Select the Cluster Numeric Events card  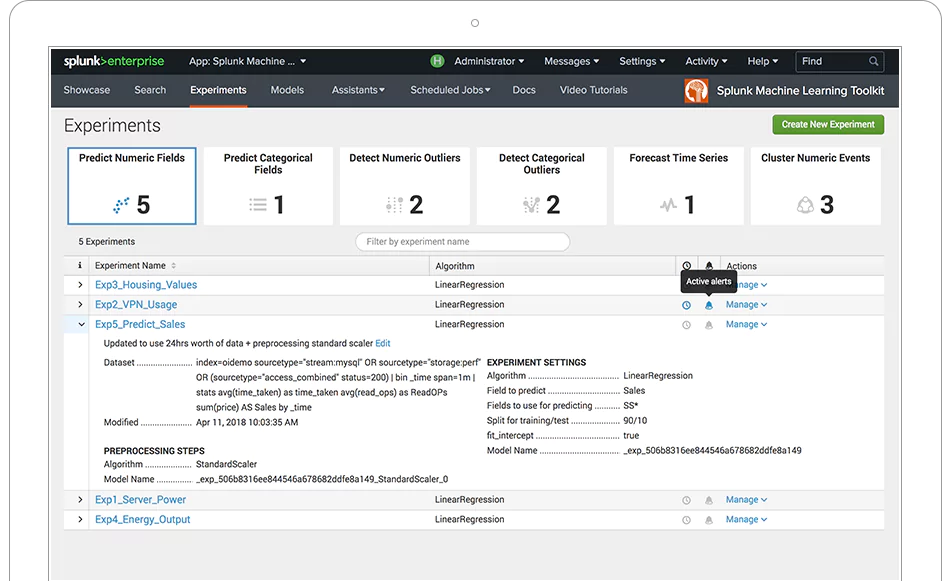[x=815, y=186]
